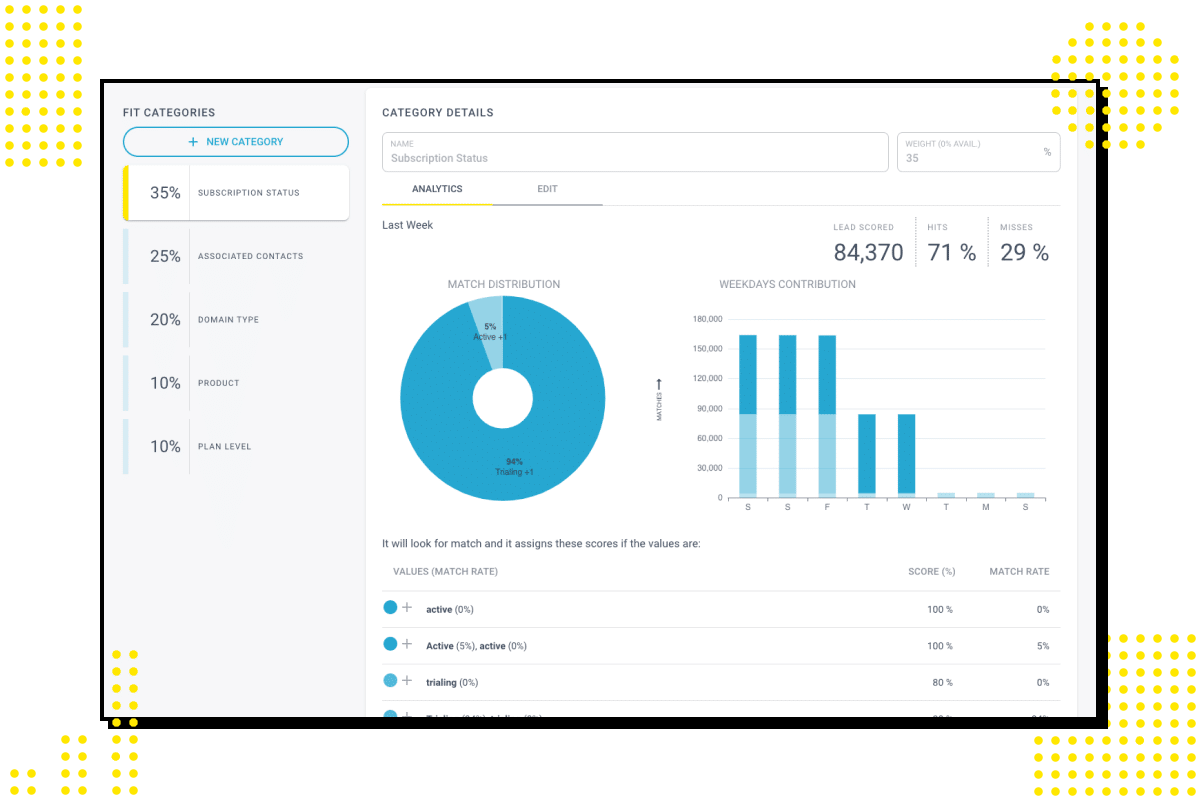1200x800 pixels.
Task: Open the Plan Level category
Action: (x=236, y=447)
